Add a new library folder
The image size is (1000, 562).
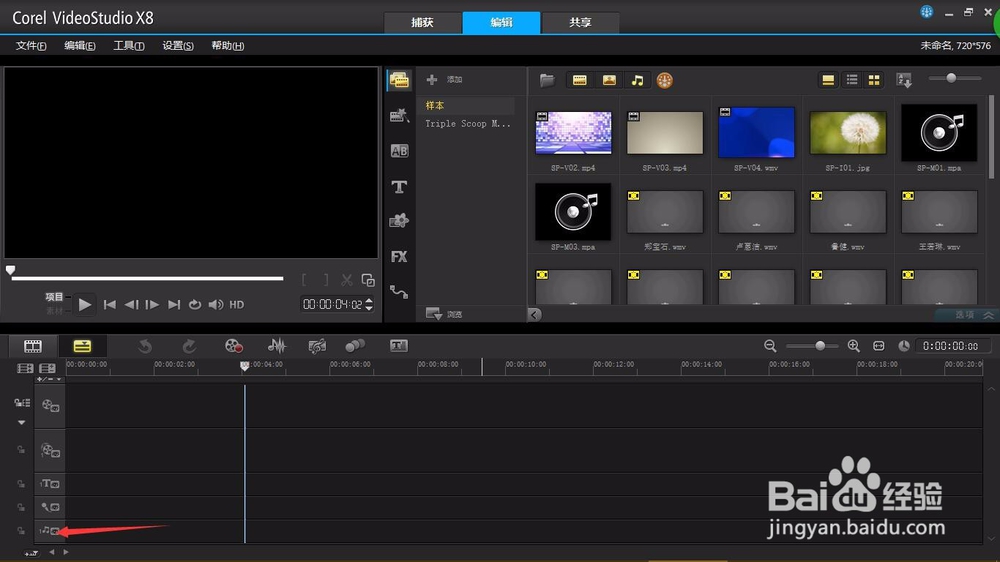(x=445, y=80)
